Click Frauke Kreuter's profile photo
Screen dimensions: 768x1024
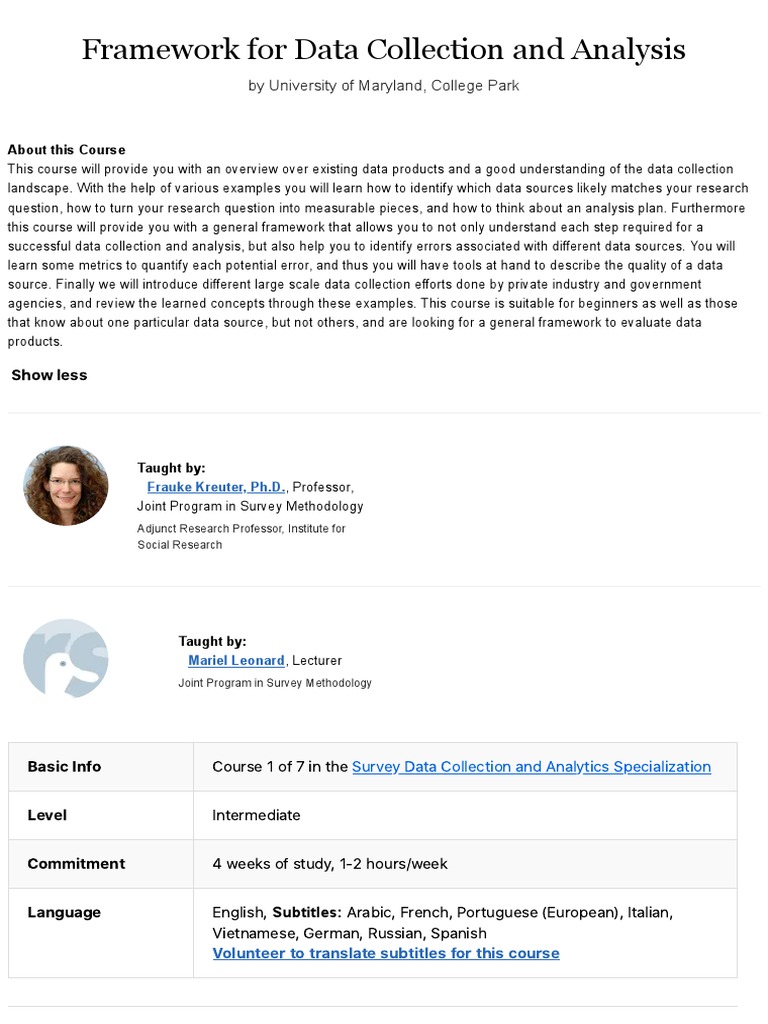click(x=65, y=486)
